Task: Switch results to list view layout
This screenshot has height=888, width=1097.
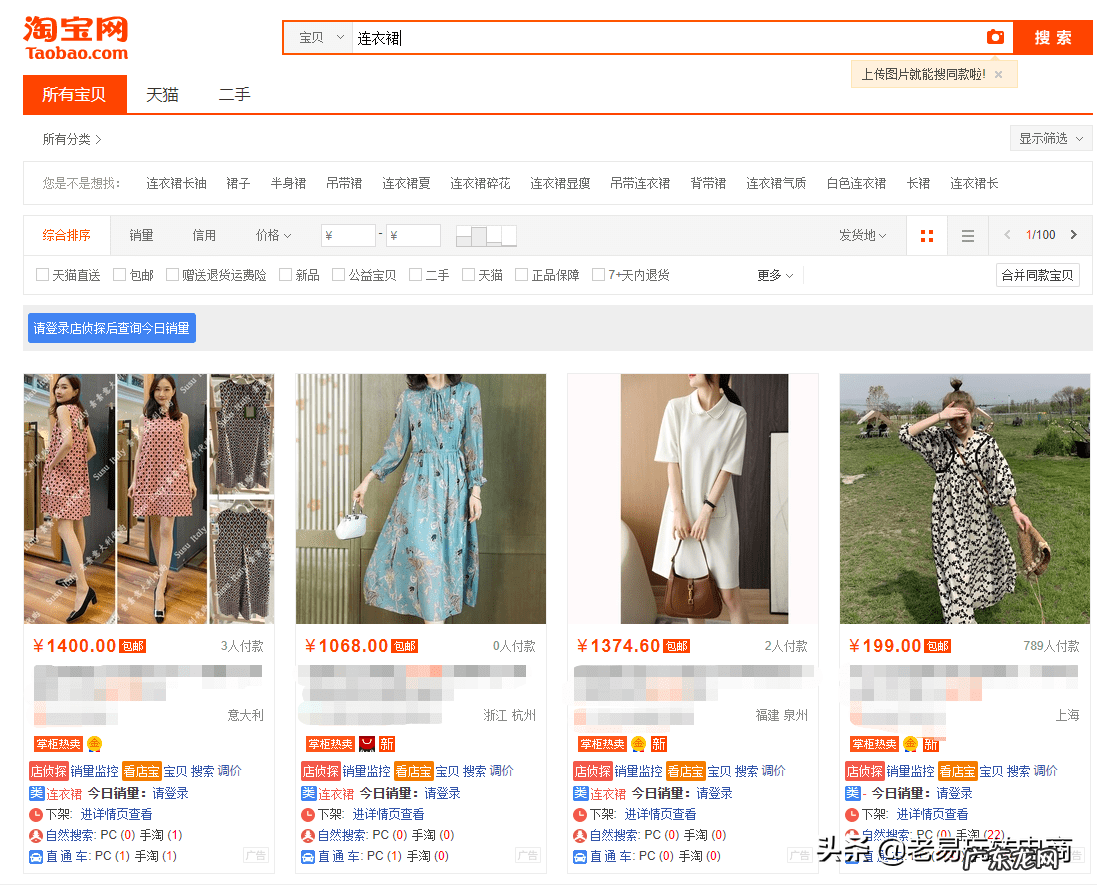Action: (967, 235)
